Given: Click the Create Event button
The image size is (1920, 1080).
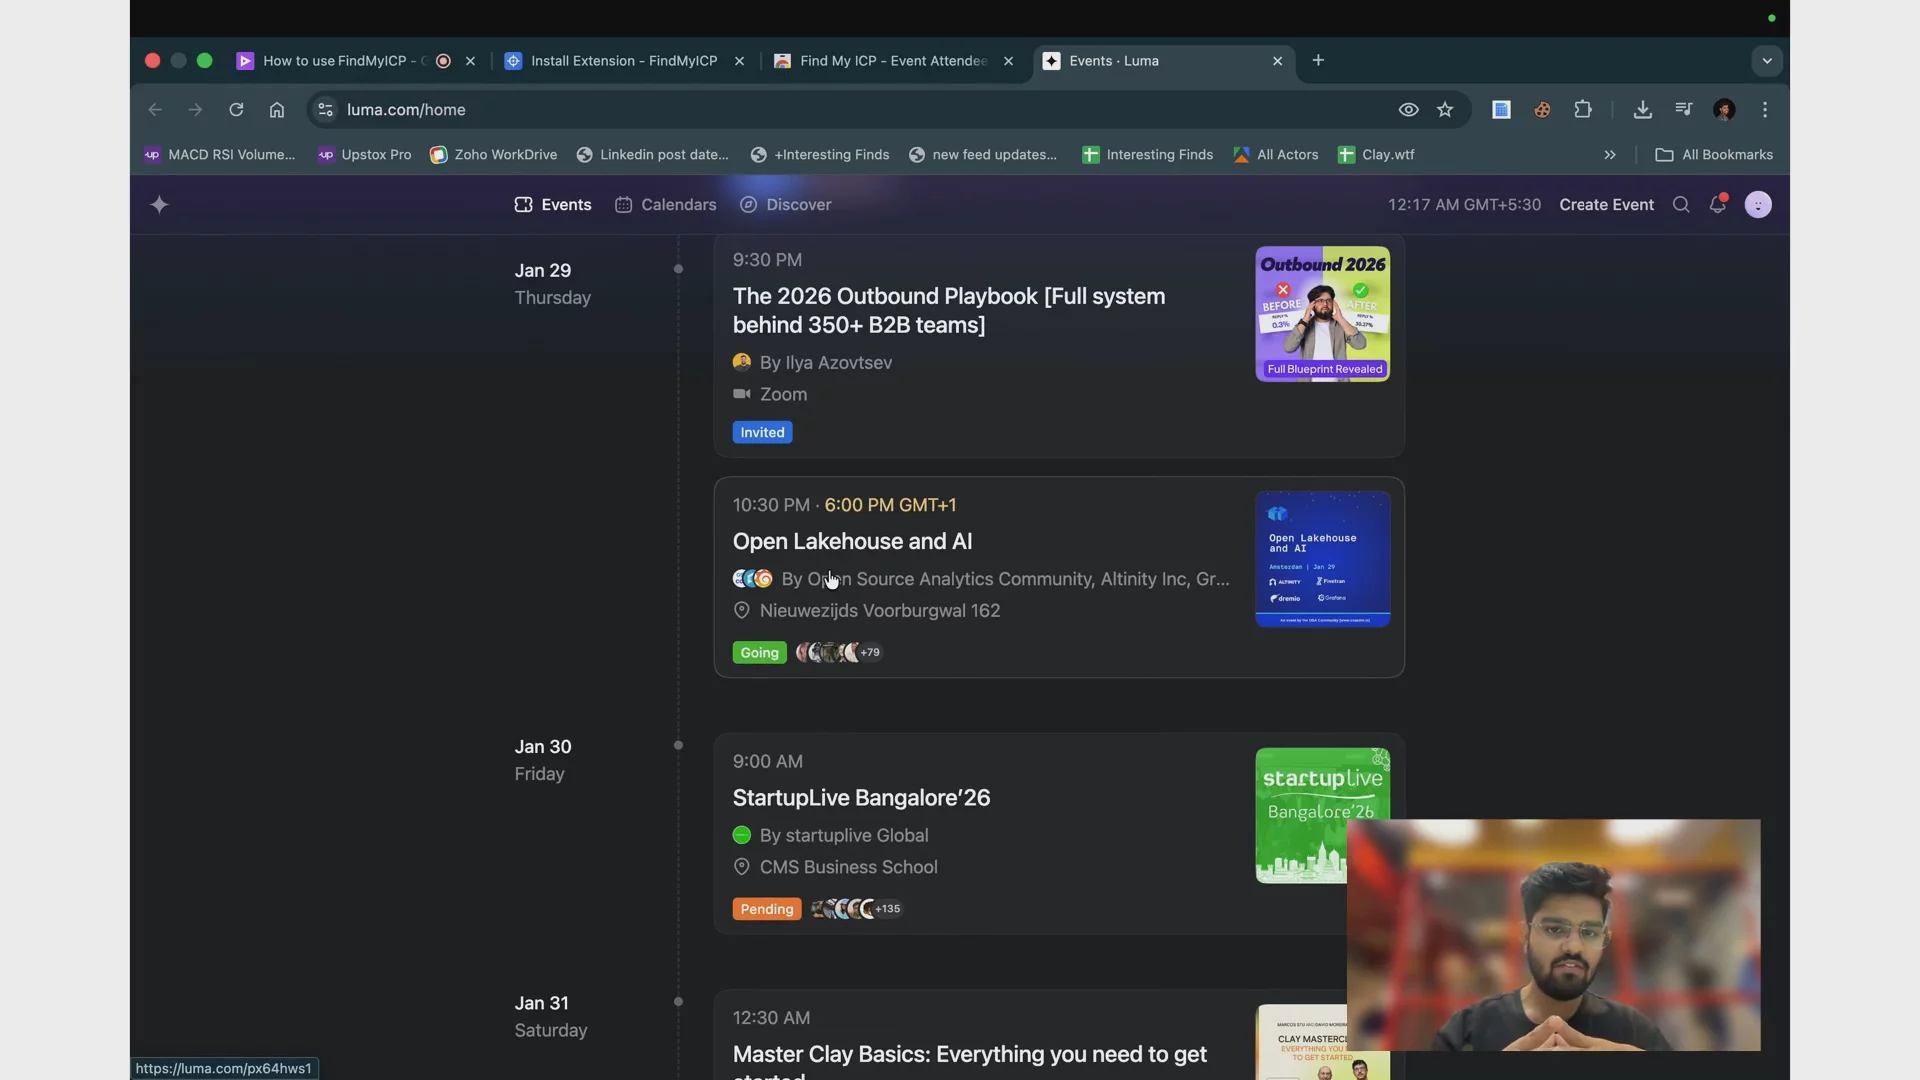Looking at the screenshot, I should click(x=1606, y=205).
